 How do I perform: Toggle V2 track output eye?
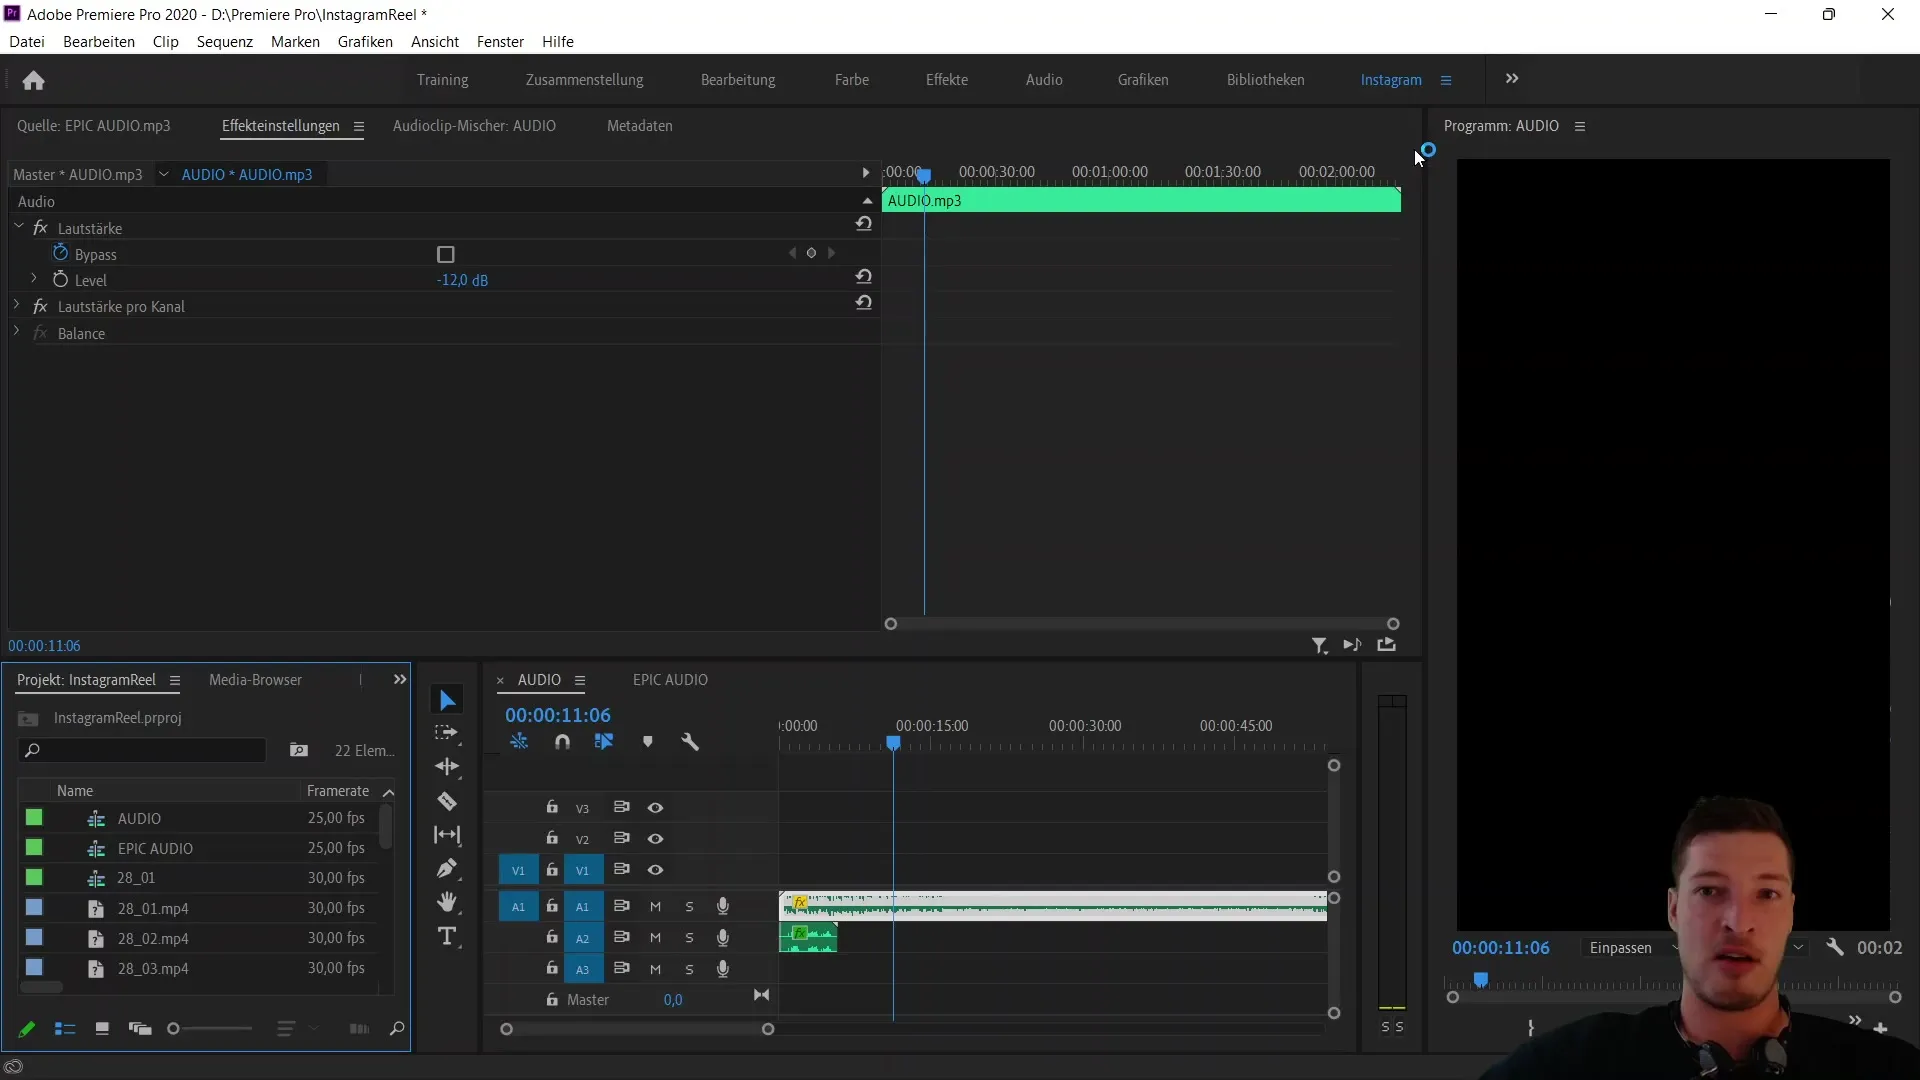(x=656, y=839)
